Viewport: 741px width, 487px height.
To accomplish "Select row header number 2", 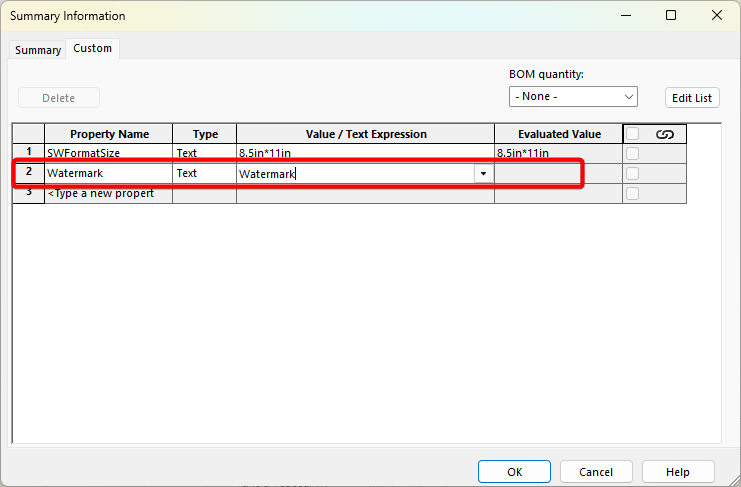I will point(29,172).
